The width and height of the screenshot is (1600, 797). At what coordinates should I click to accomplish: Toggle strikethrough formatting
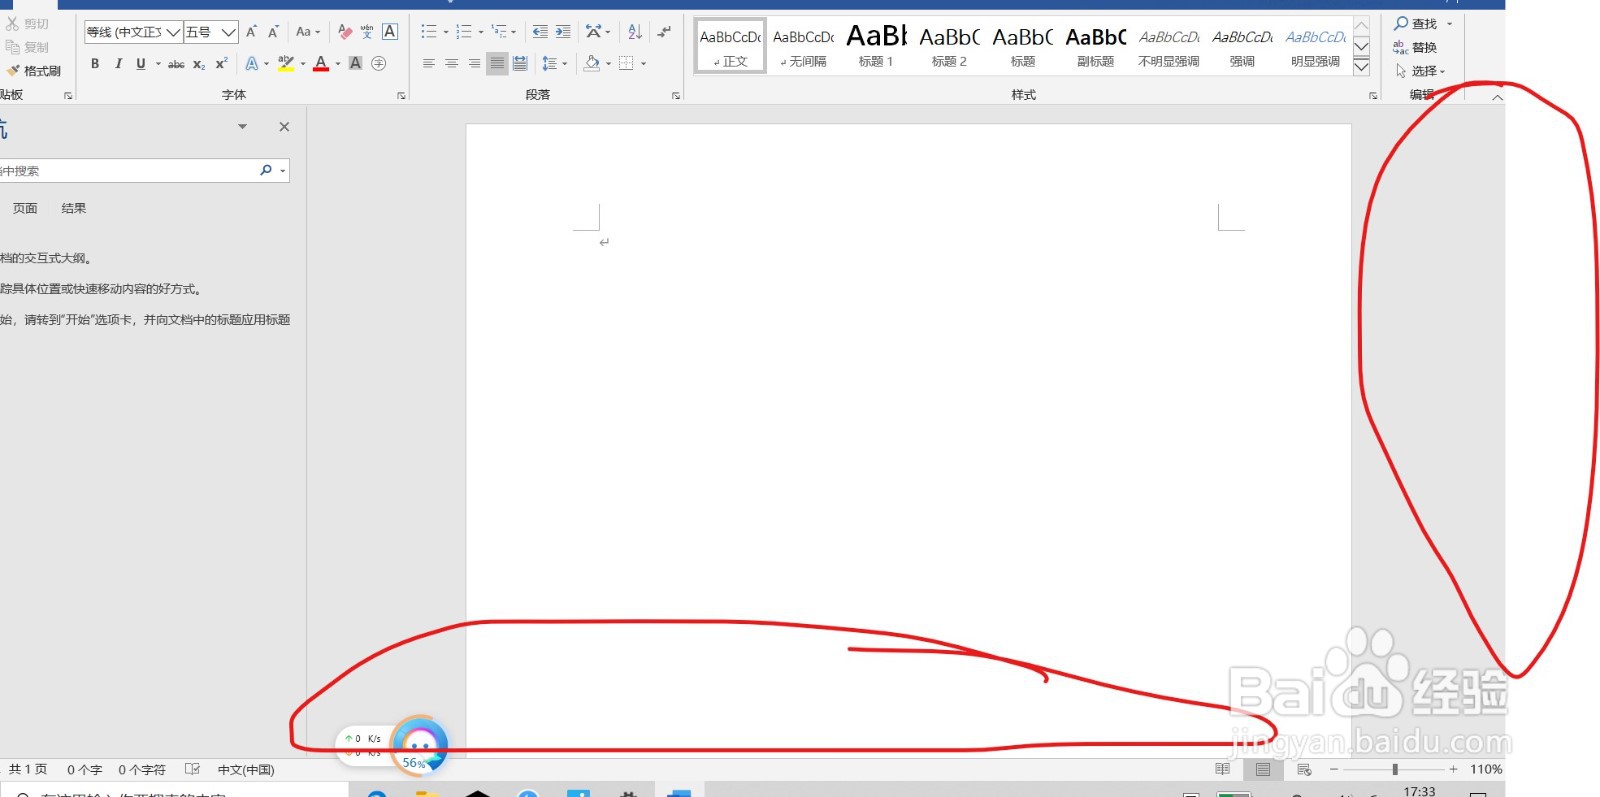pos(176,64)
